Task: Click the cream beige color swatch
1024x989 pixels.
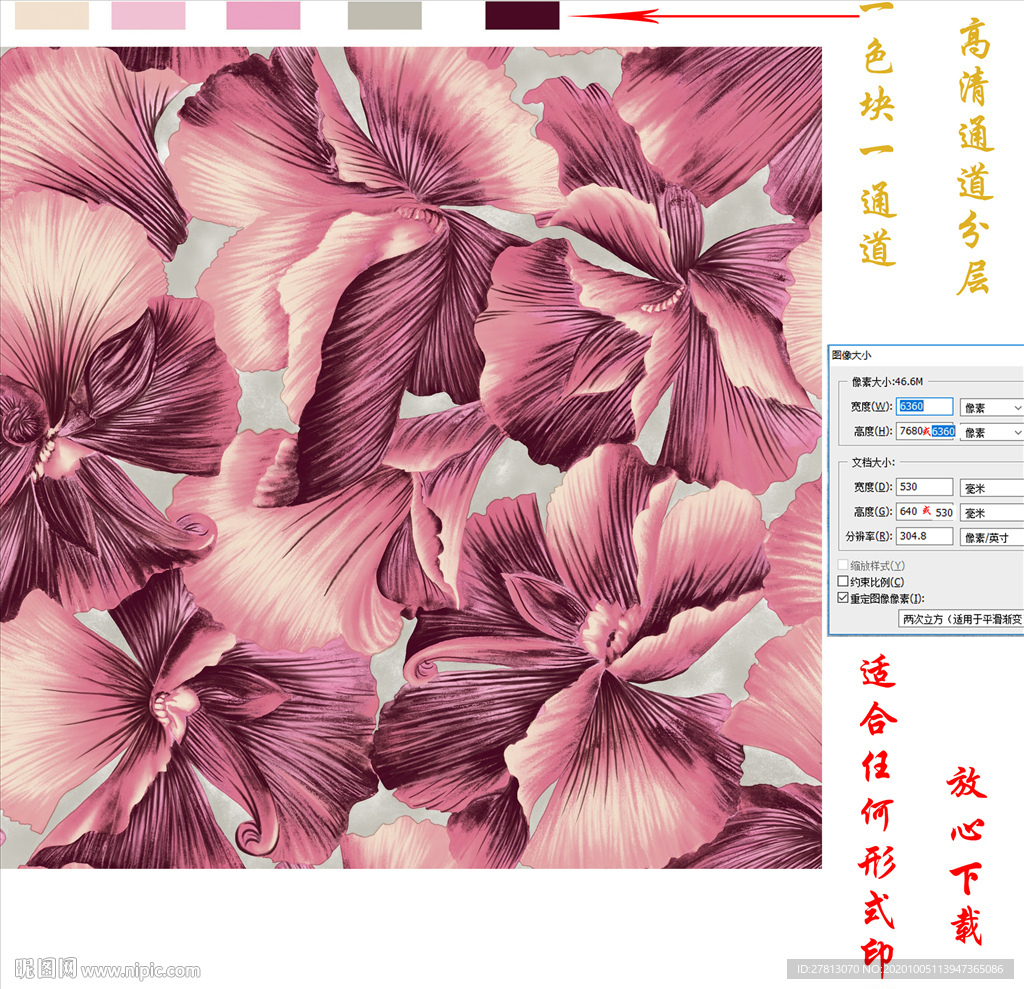Action: pyautogui.click(x=51, y=15)
